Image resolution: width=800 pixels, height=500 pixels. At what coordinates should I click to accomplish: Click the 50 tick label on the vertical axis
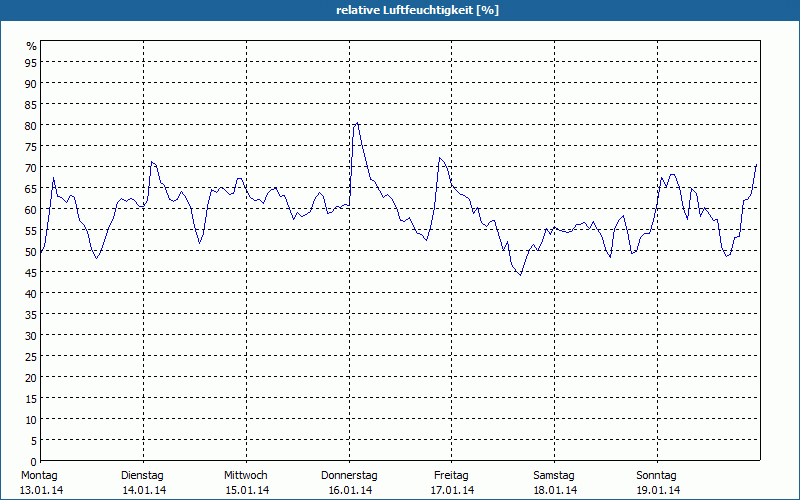click(x=31, y=251)
